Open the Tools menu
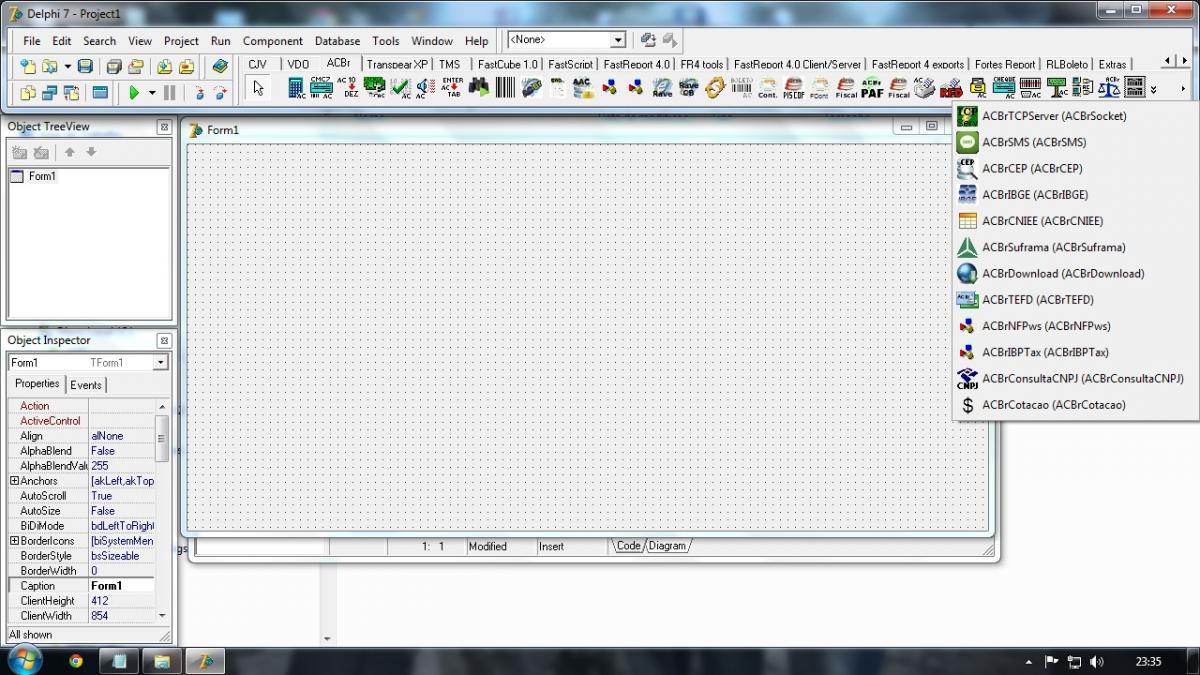1200x675 pixels. (385, 41)
